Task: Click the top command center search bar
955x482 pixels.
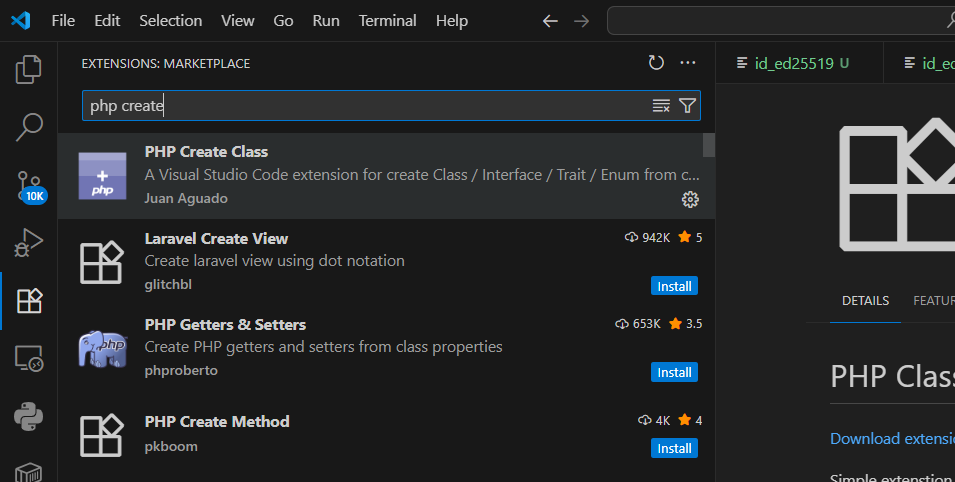Action: tap(781, 21)
